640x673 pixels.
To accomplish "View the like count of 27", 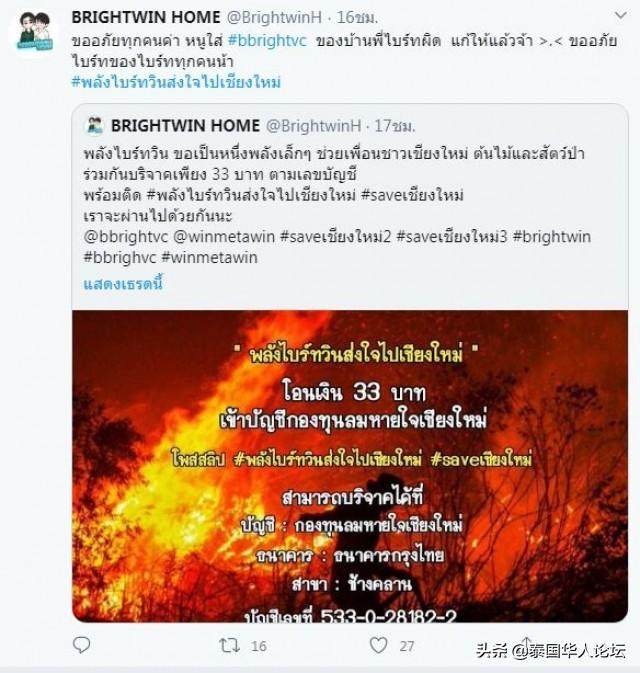I will tap(407, 646).
